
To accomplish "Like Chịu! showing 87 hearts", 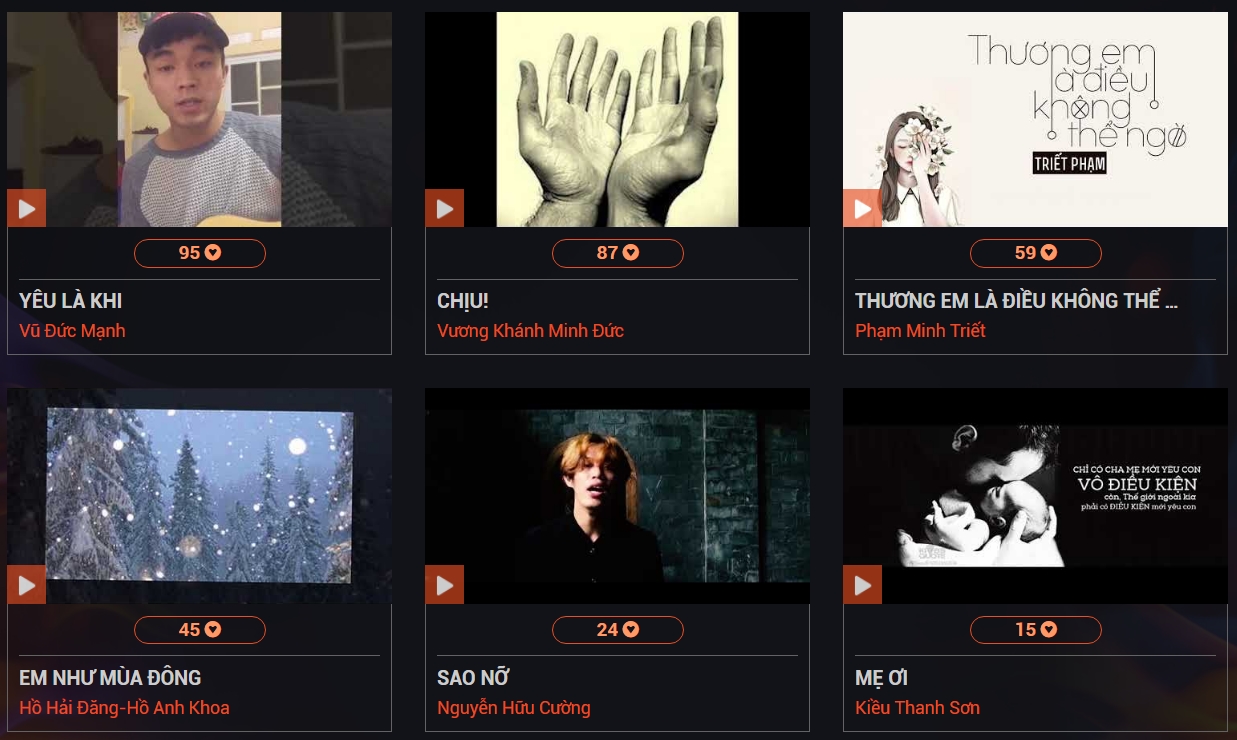I will 618,253.
